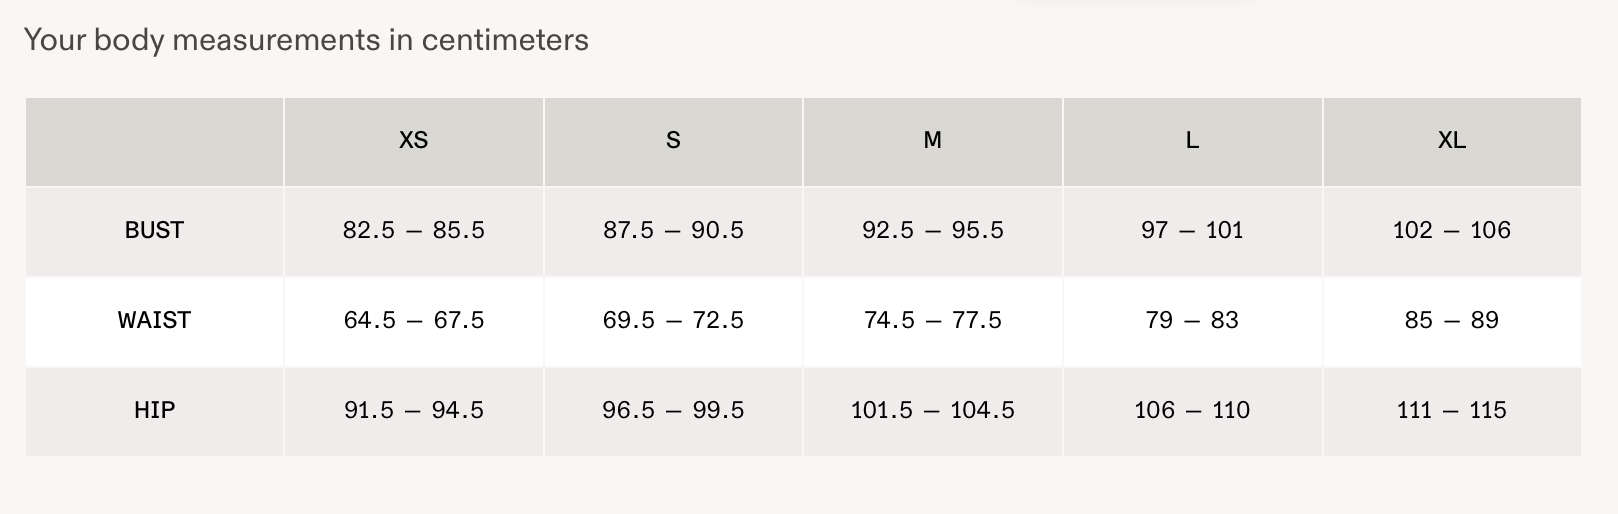Screen dimensions: 1618x514
Task: Select the XS size column header
Action: coord(414,141)
